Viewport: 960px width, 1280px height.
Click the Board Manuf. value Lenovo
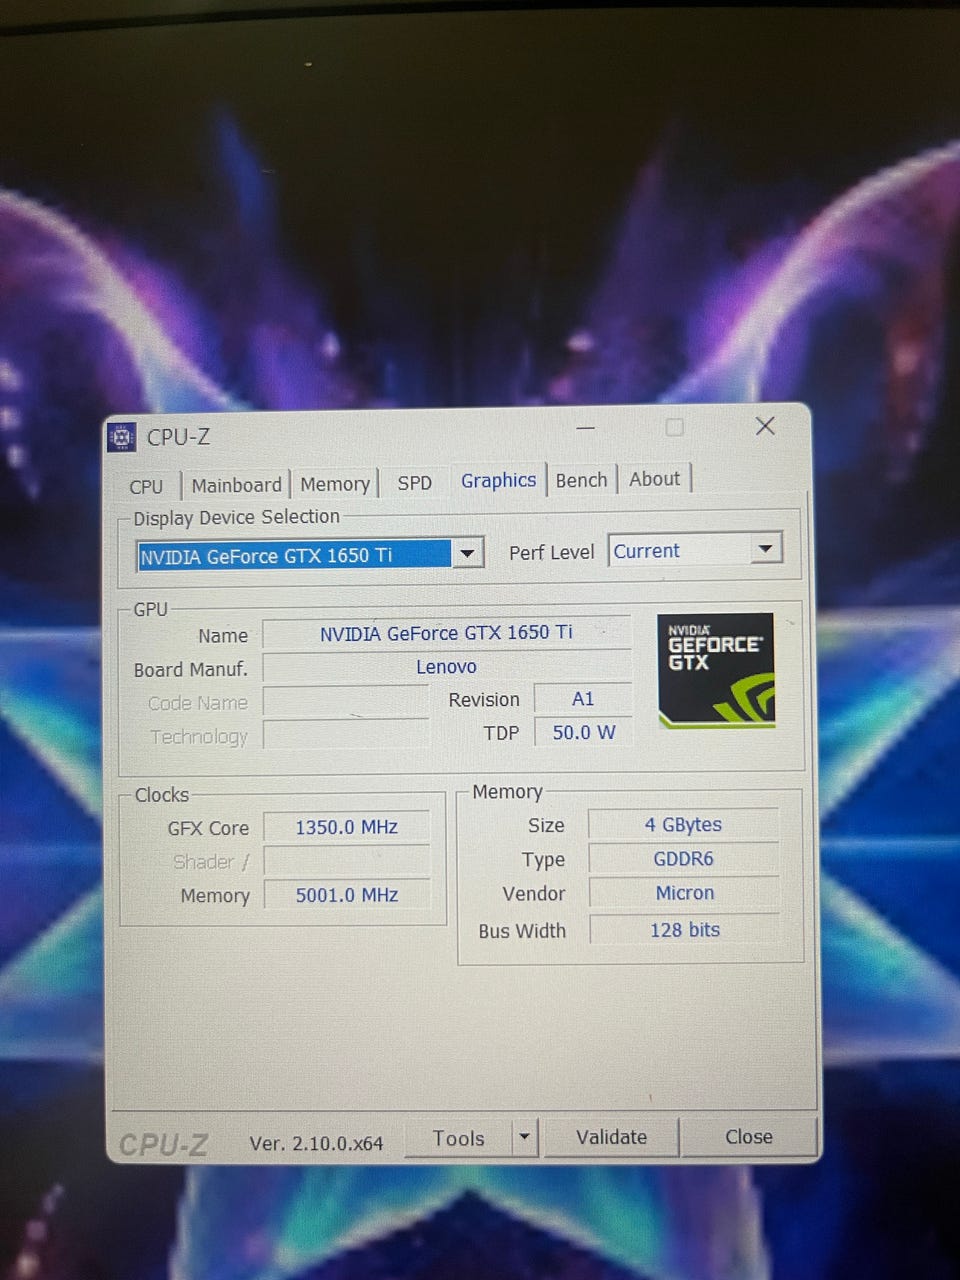coord(446,667)
